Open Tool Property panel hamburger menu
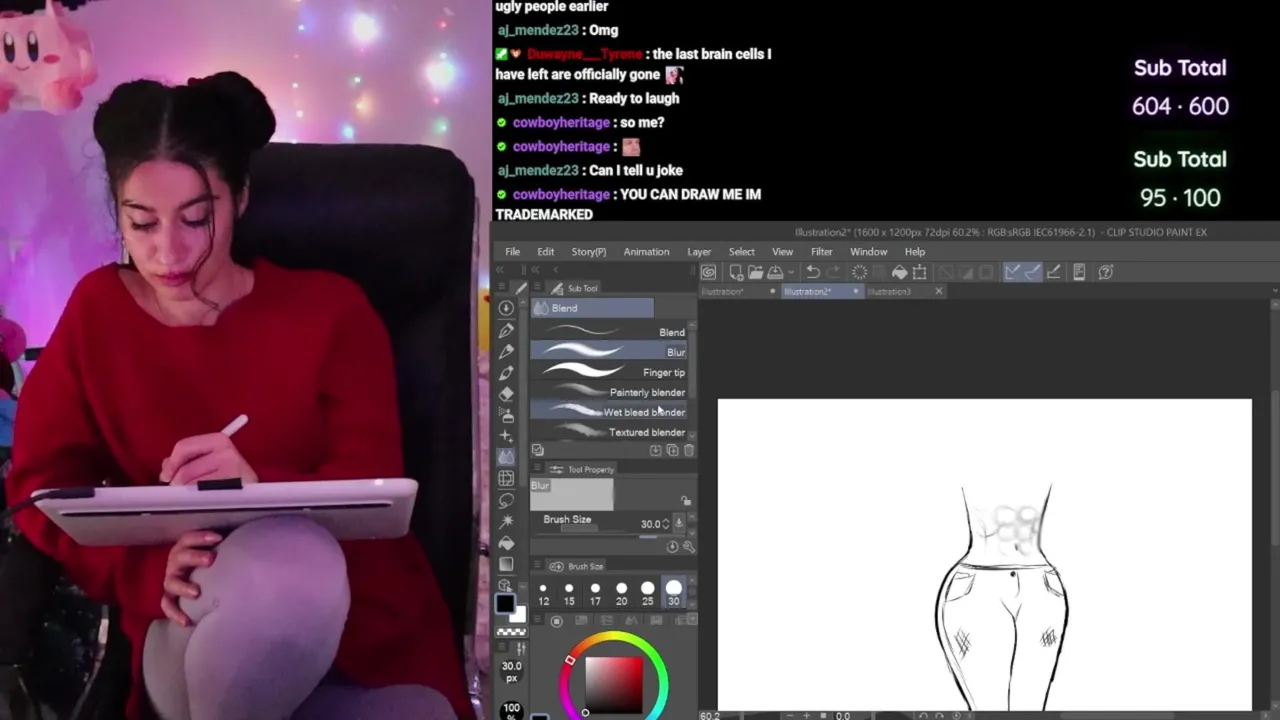 pyautogui.click(x=537, y=469)
